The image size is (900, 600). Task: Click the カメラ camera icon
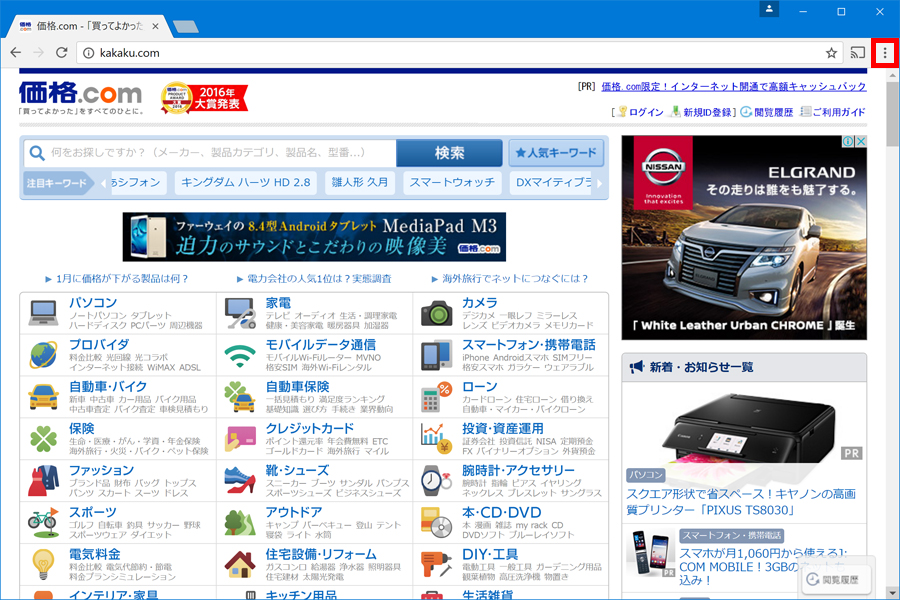coord(437,313)
